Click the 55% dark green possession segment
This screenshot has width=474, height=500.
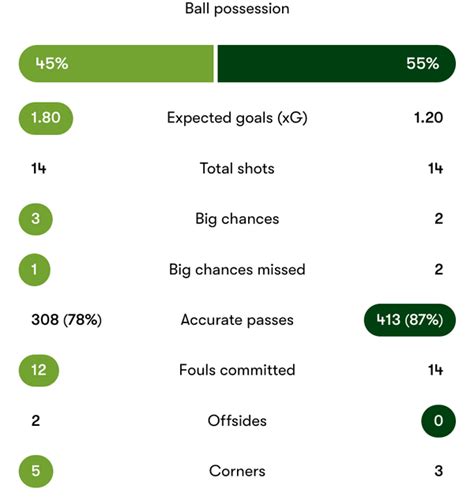[x=337, y=63]
